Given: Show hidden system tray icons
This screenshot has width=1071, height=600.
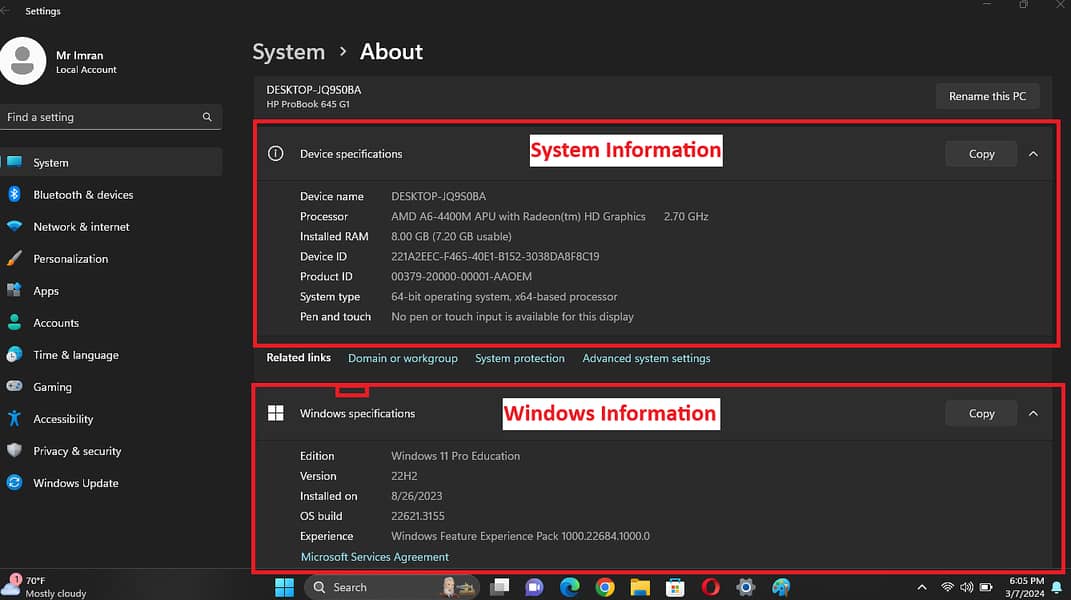Looking at the screenshot, I should (x=921, y=587).
